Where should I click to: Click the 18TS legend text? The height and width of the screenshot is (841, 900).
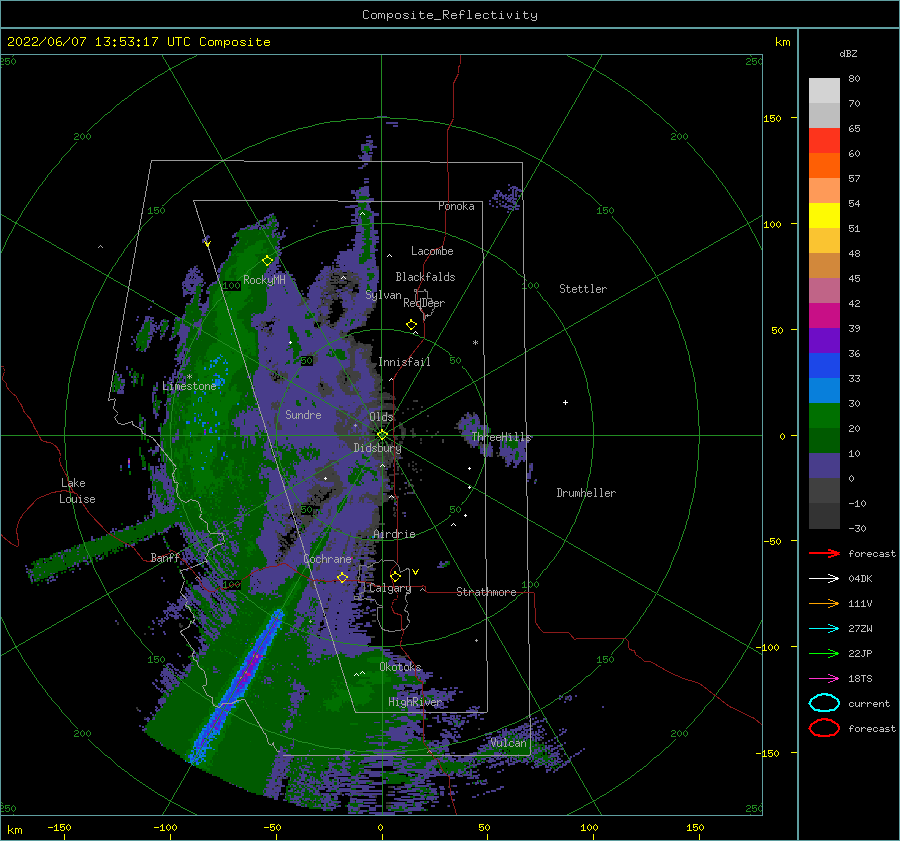click(860, 679)
